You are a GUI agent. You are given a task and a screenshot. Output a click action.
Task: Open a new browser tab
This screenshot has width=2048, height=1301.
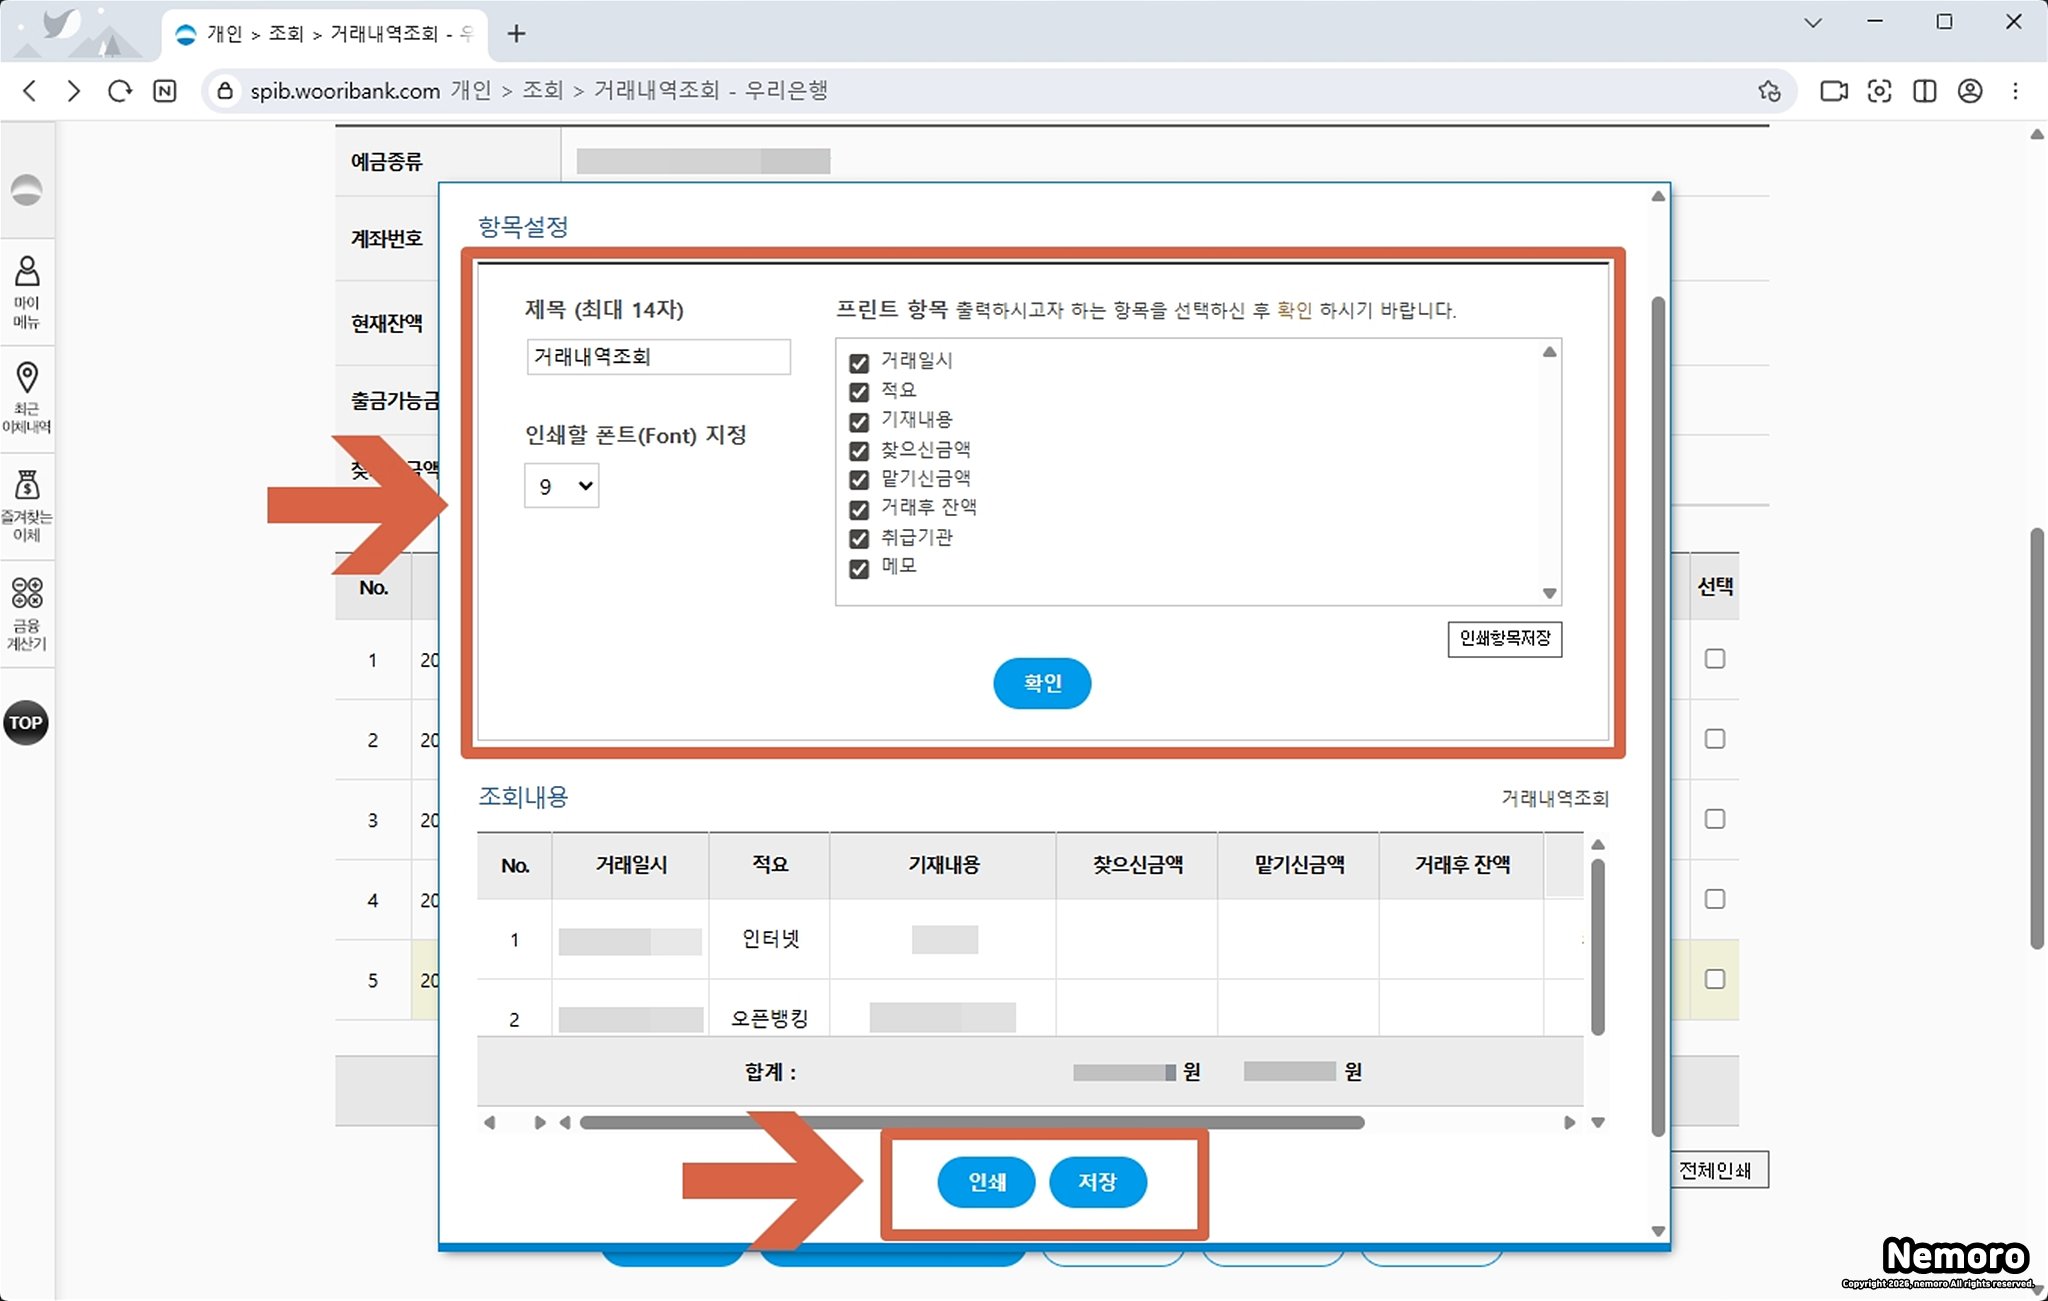pyautogui.click(x=516, y=34)
